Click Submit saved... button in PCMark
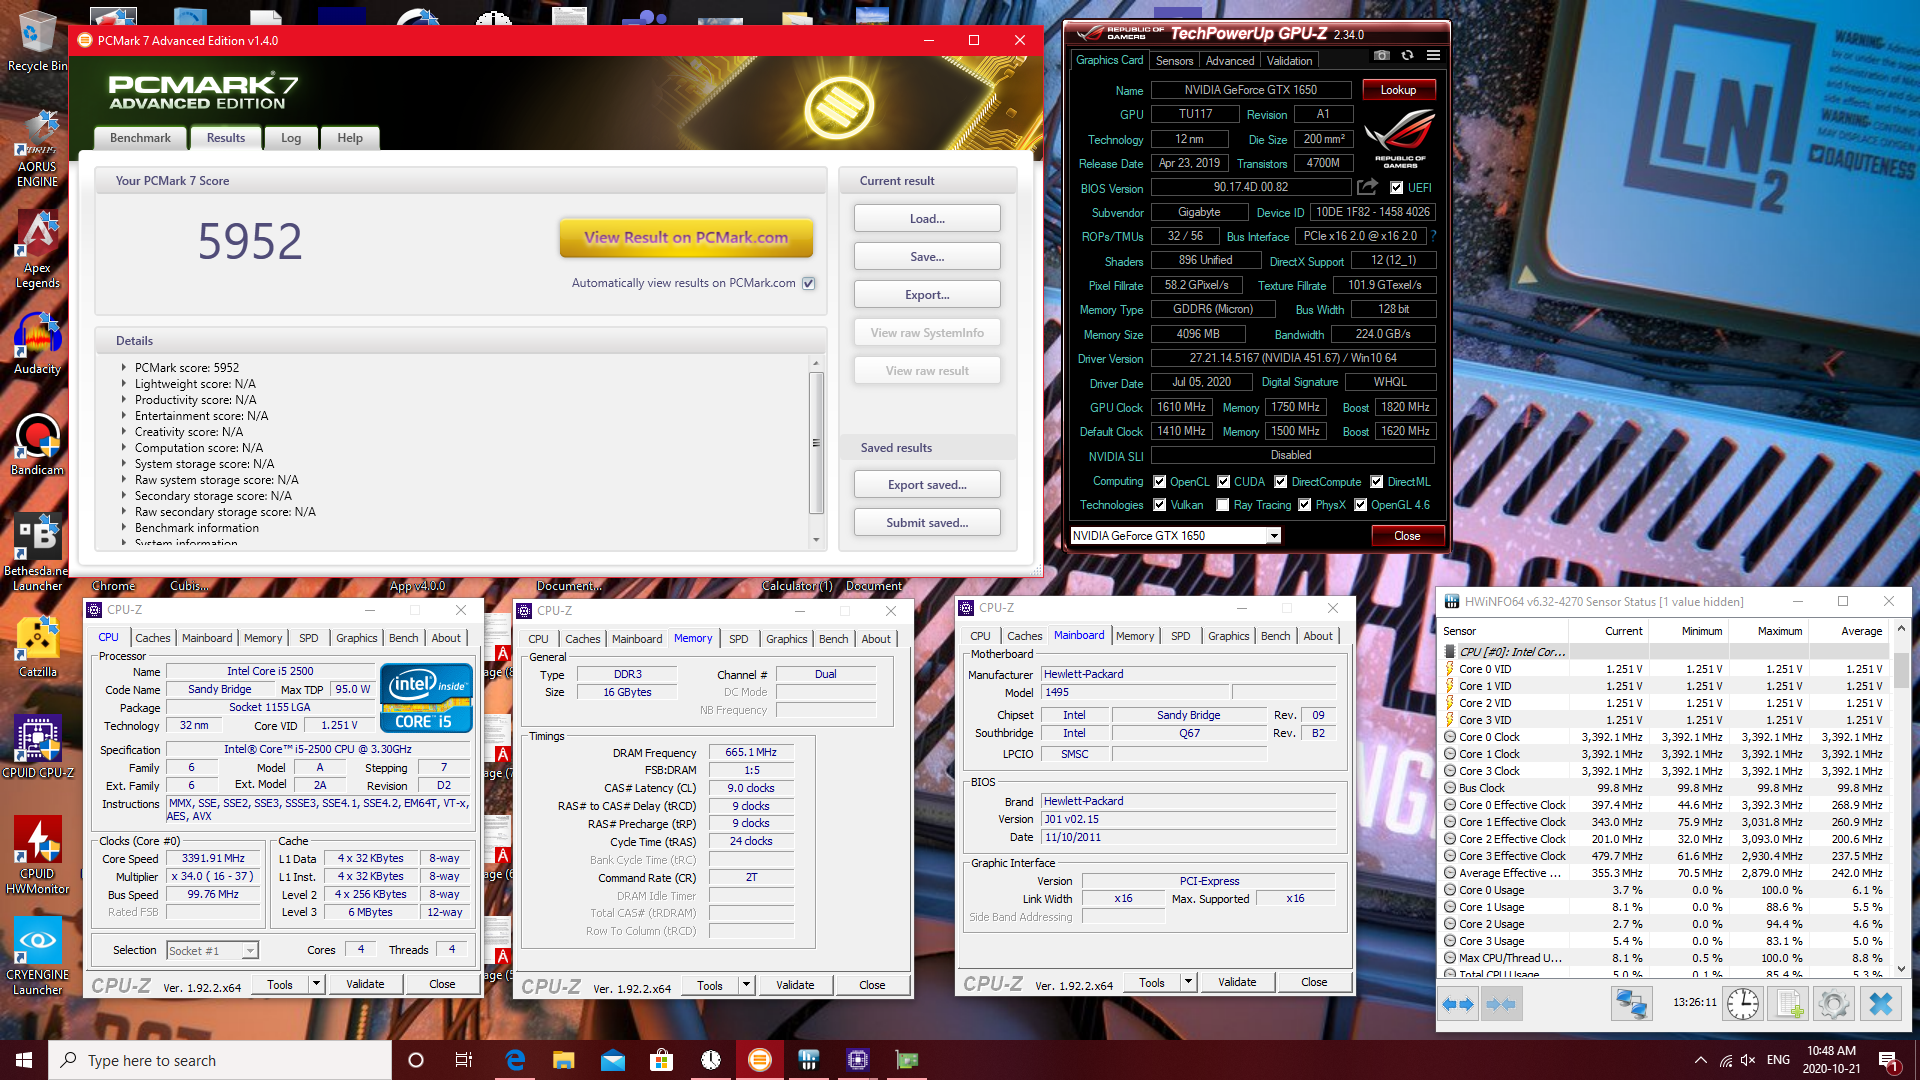This screenshot has width=1920, height=1080. click(927, 523)
